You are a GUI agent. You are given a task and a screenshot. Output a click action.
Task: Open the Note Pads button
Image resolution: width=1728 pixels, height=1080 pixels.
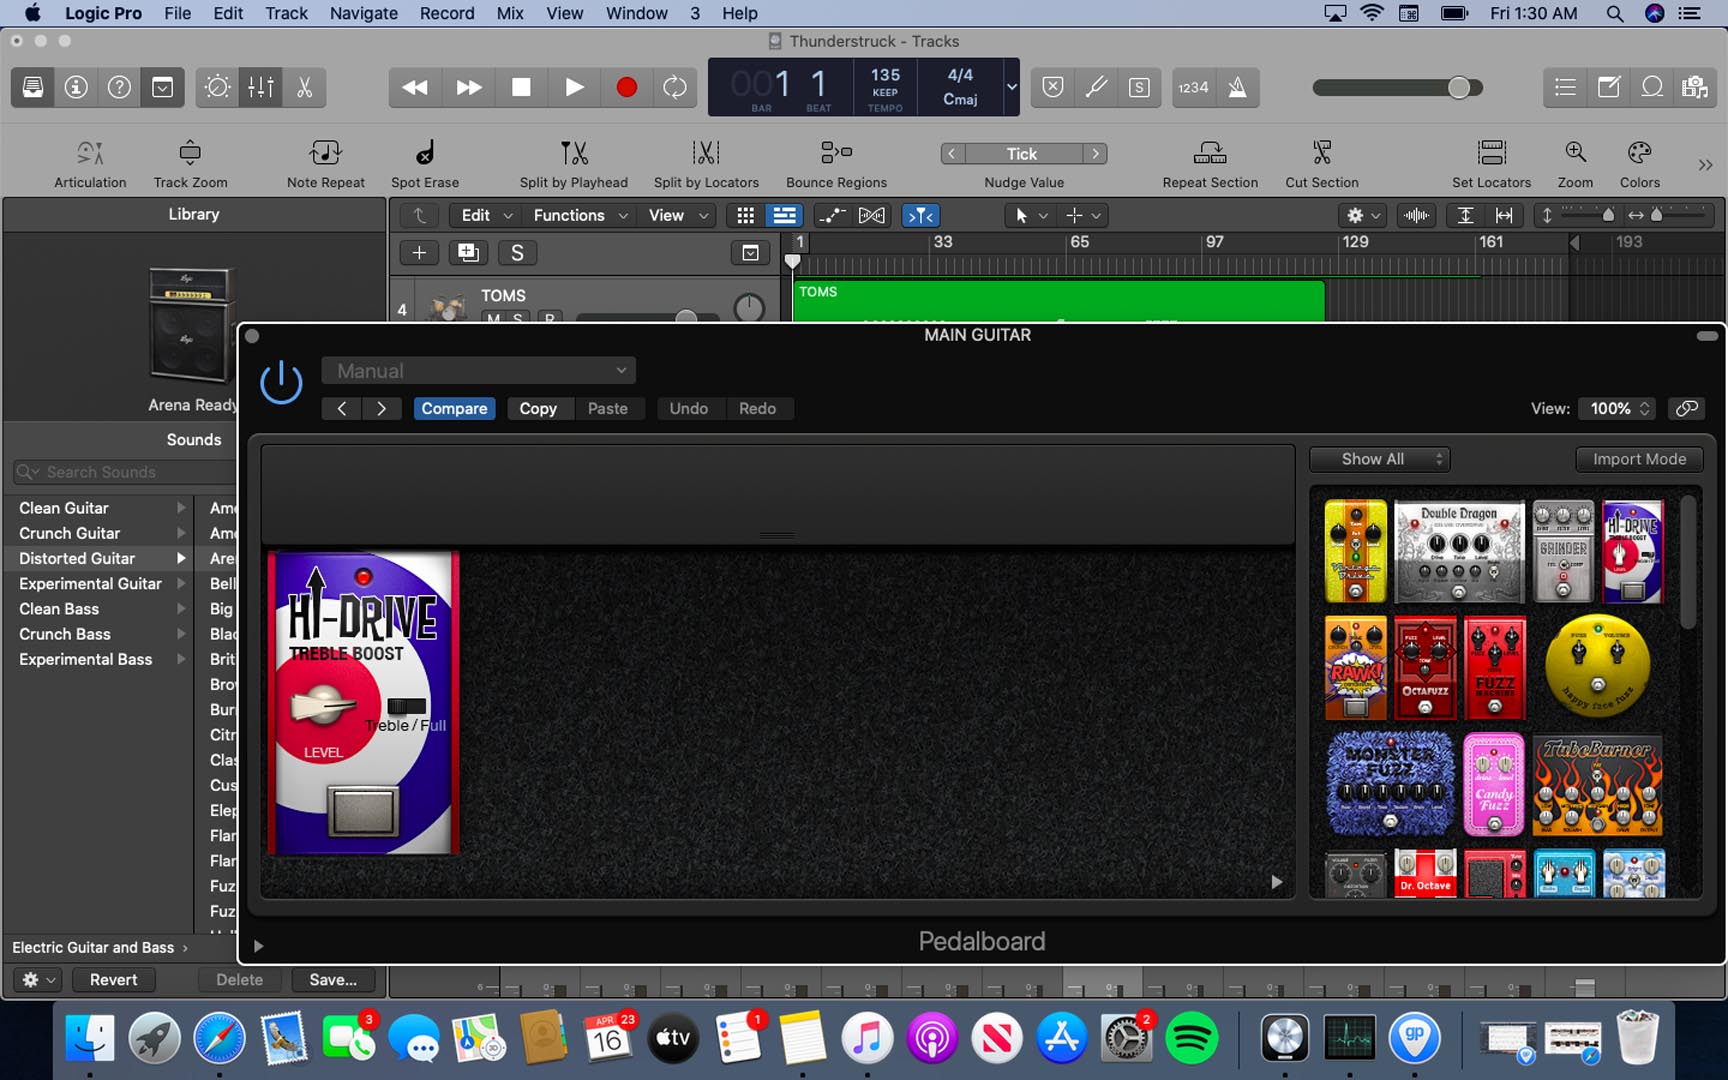point(1608,87)
